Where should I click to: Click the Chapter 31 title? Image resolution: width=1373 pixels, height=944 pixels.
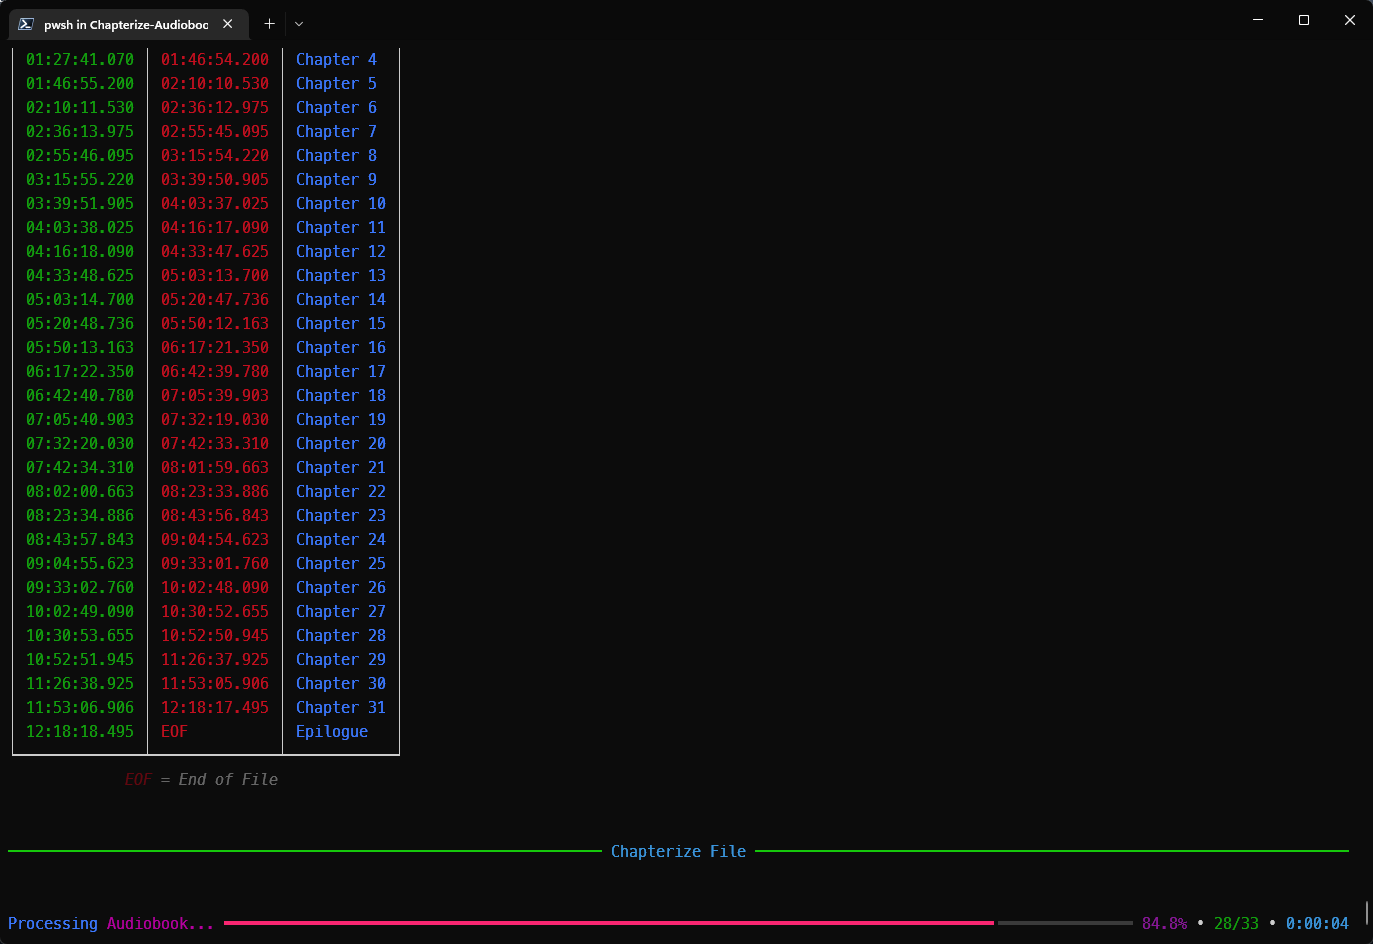(x=341, y=708)
